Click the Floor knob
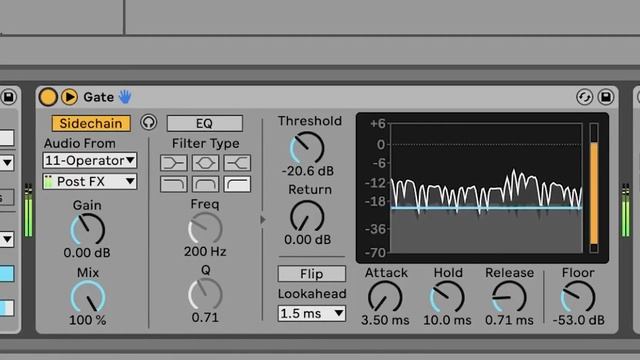This screenshot has height=360, width=640. pyautogui.click(x=578, y=297)
